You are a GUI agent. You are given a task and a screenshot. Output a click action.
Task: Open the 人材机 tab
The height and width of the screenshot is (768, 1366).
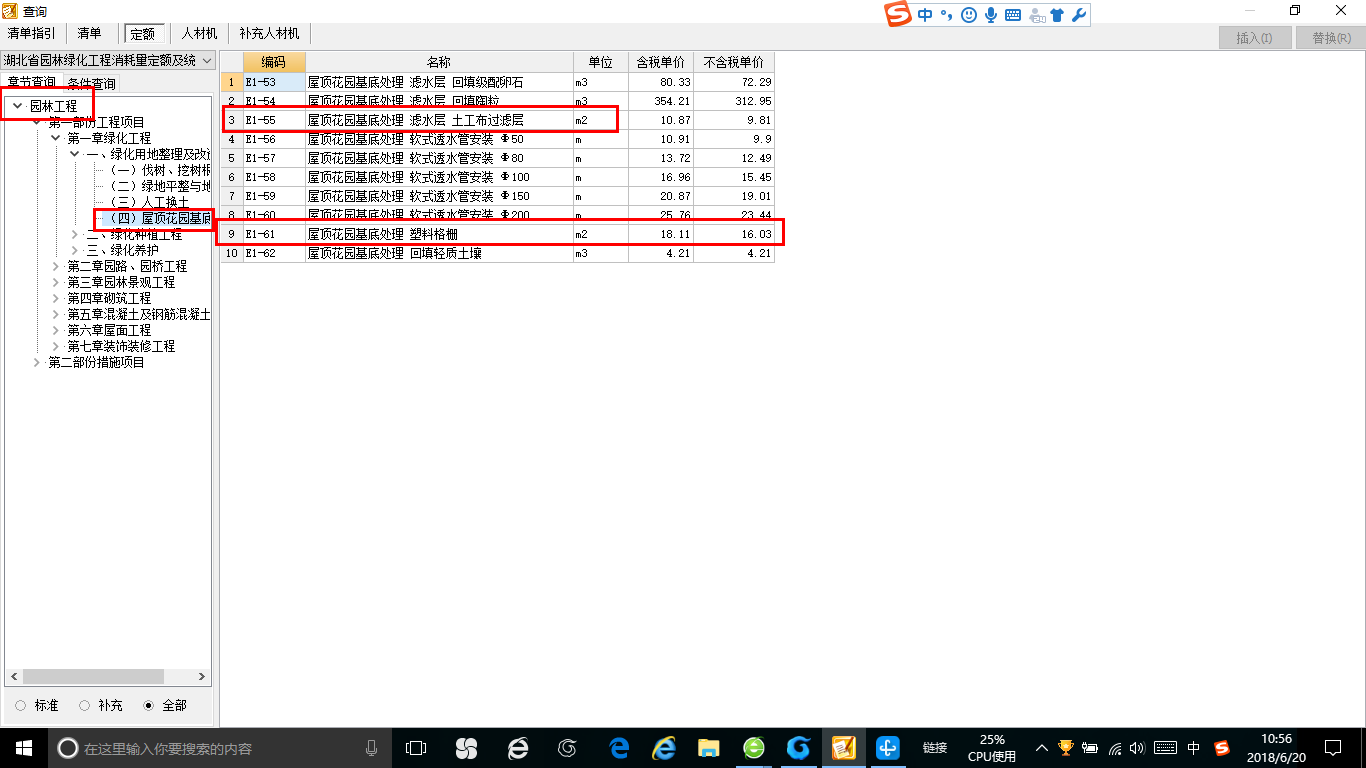[199, 34]
